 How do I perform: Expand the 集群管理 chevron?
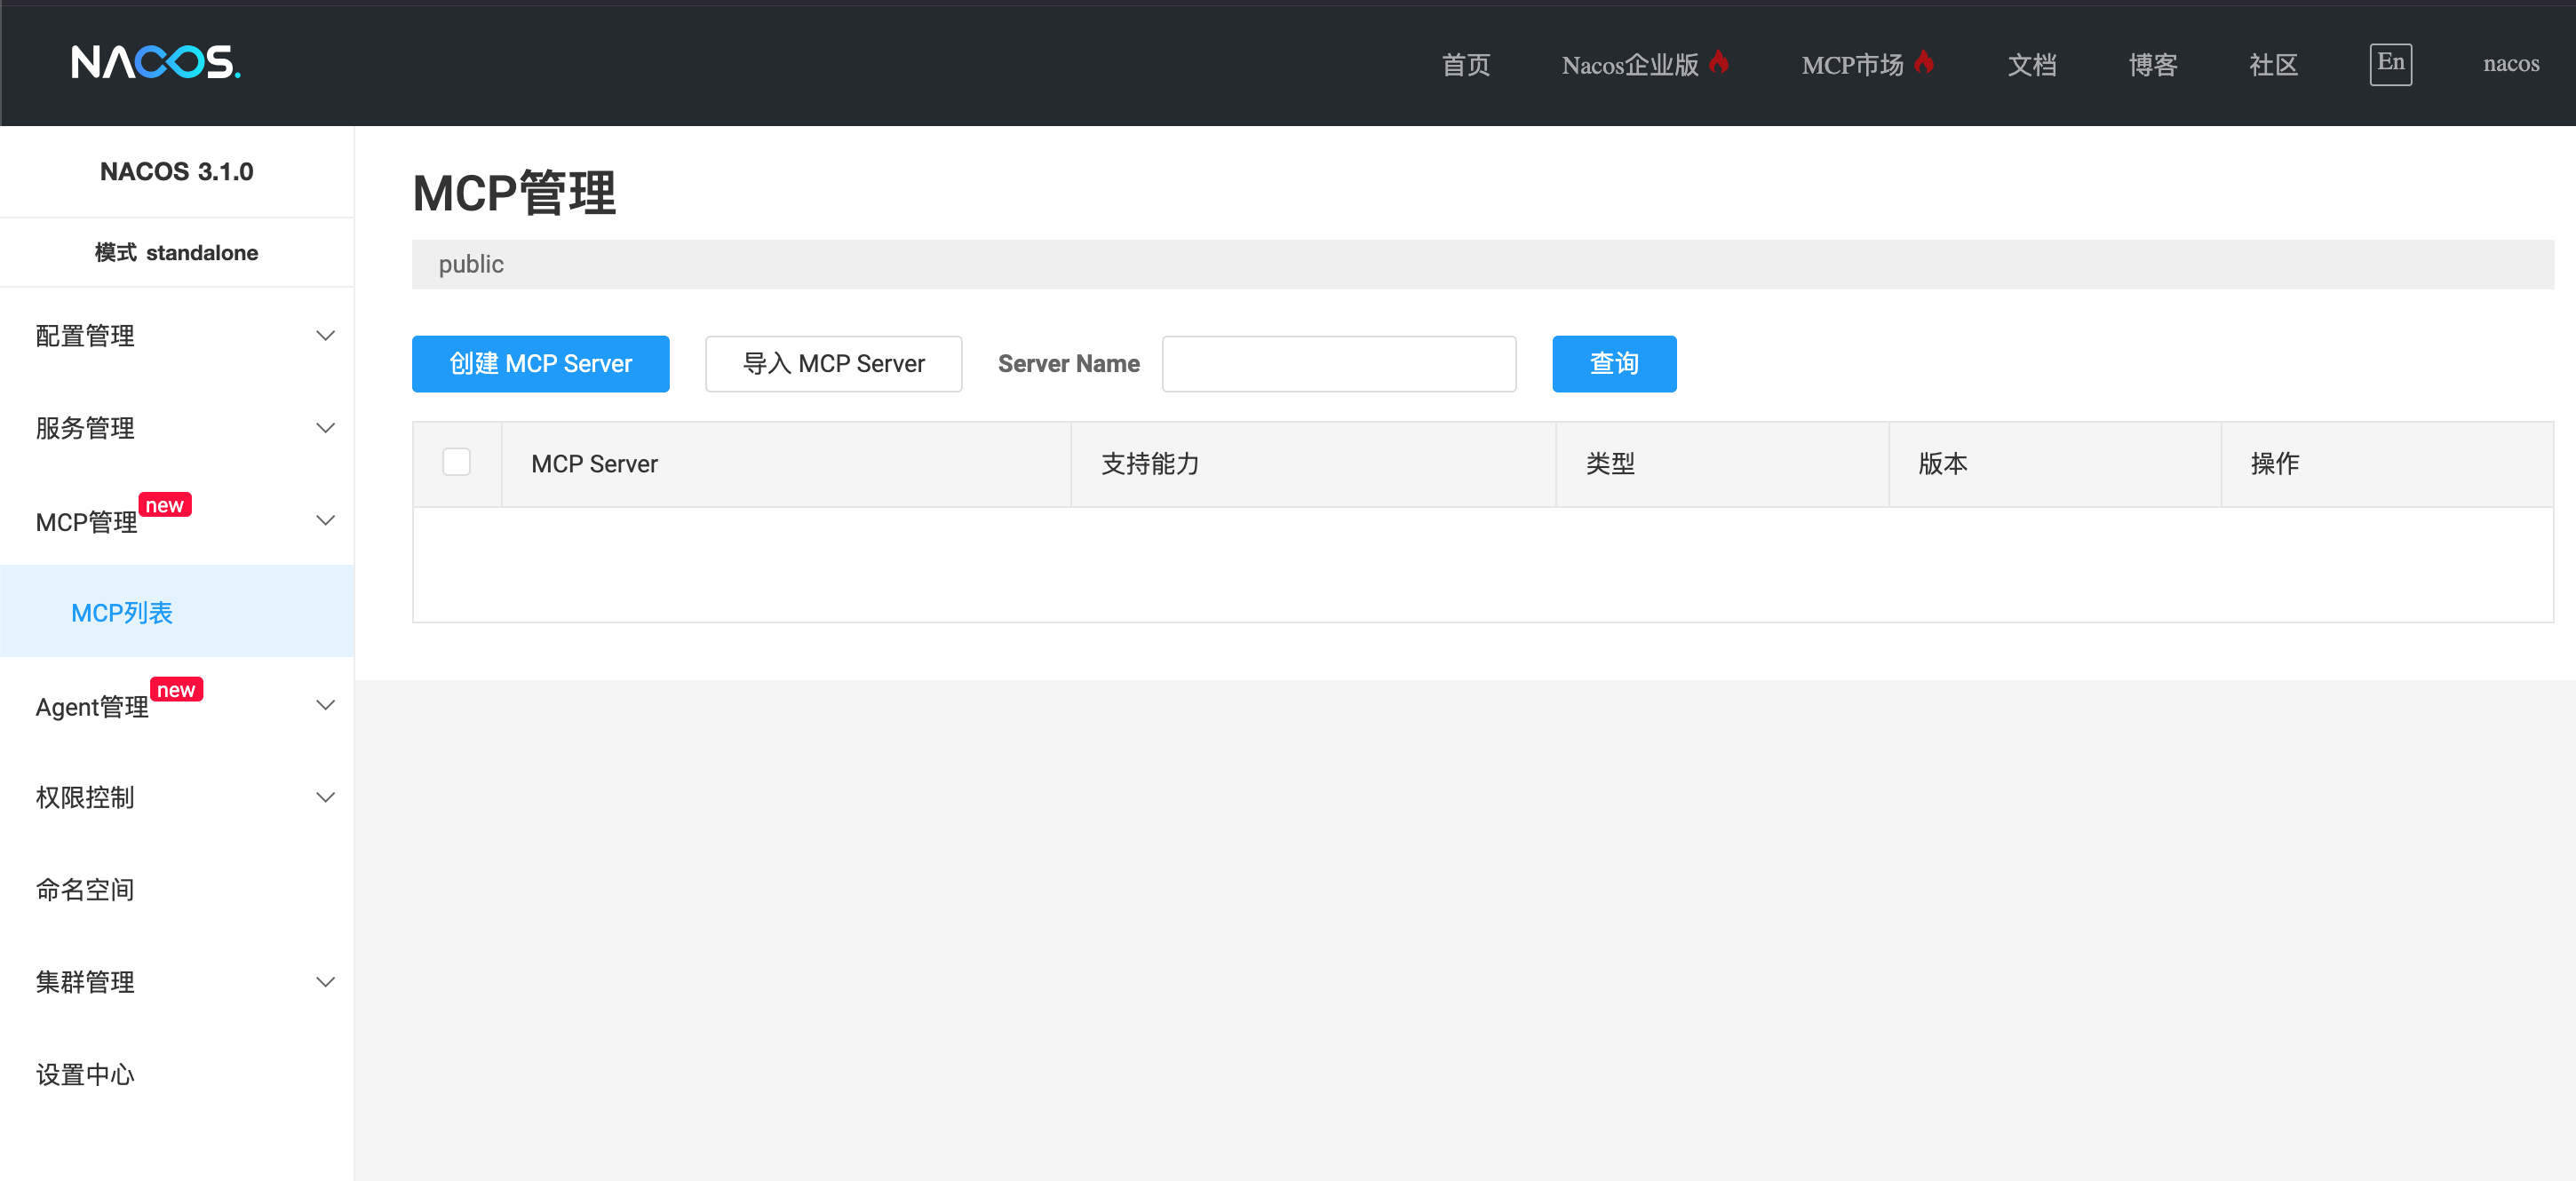[325, 982]
